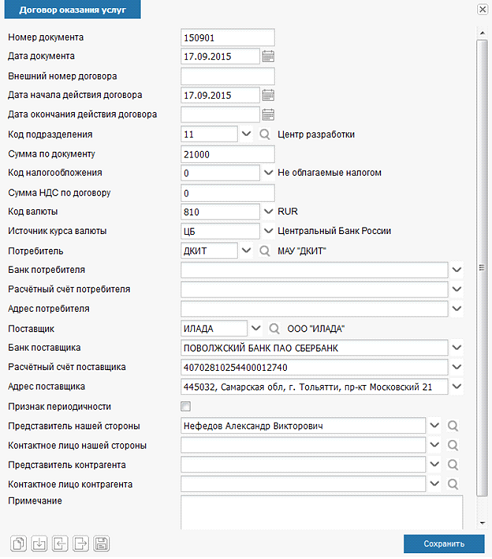Open the Банк поставщика dropdown list

[457, 348]
